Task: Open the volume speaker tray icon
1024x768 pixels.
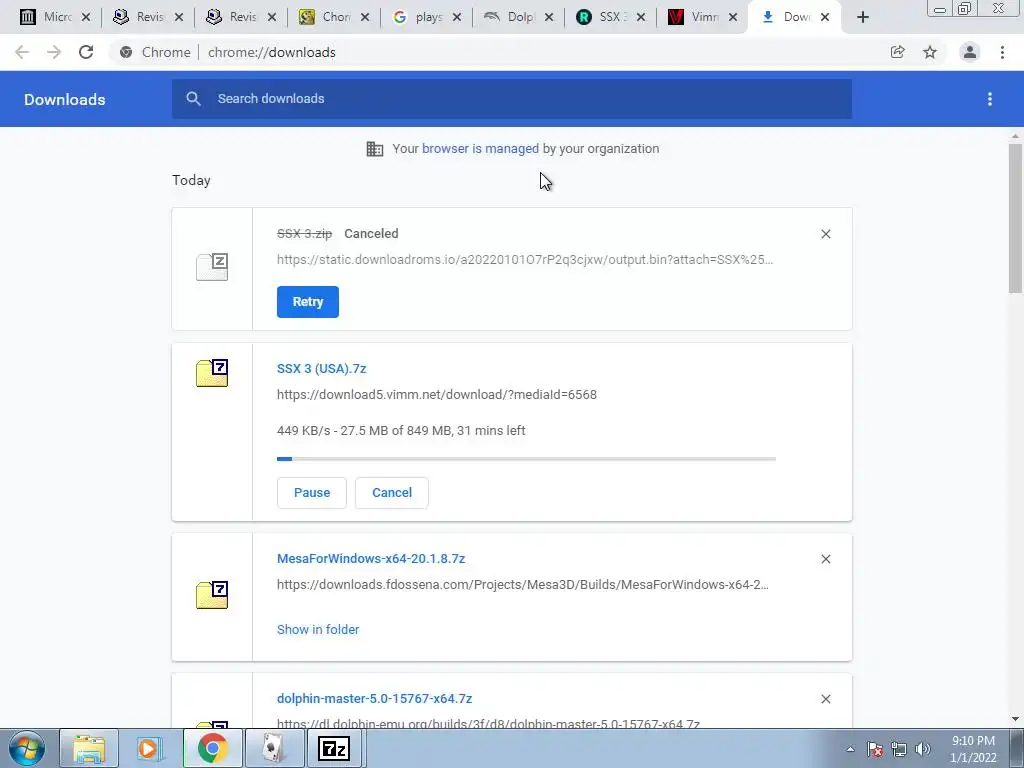Action: coord(923,749)
